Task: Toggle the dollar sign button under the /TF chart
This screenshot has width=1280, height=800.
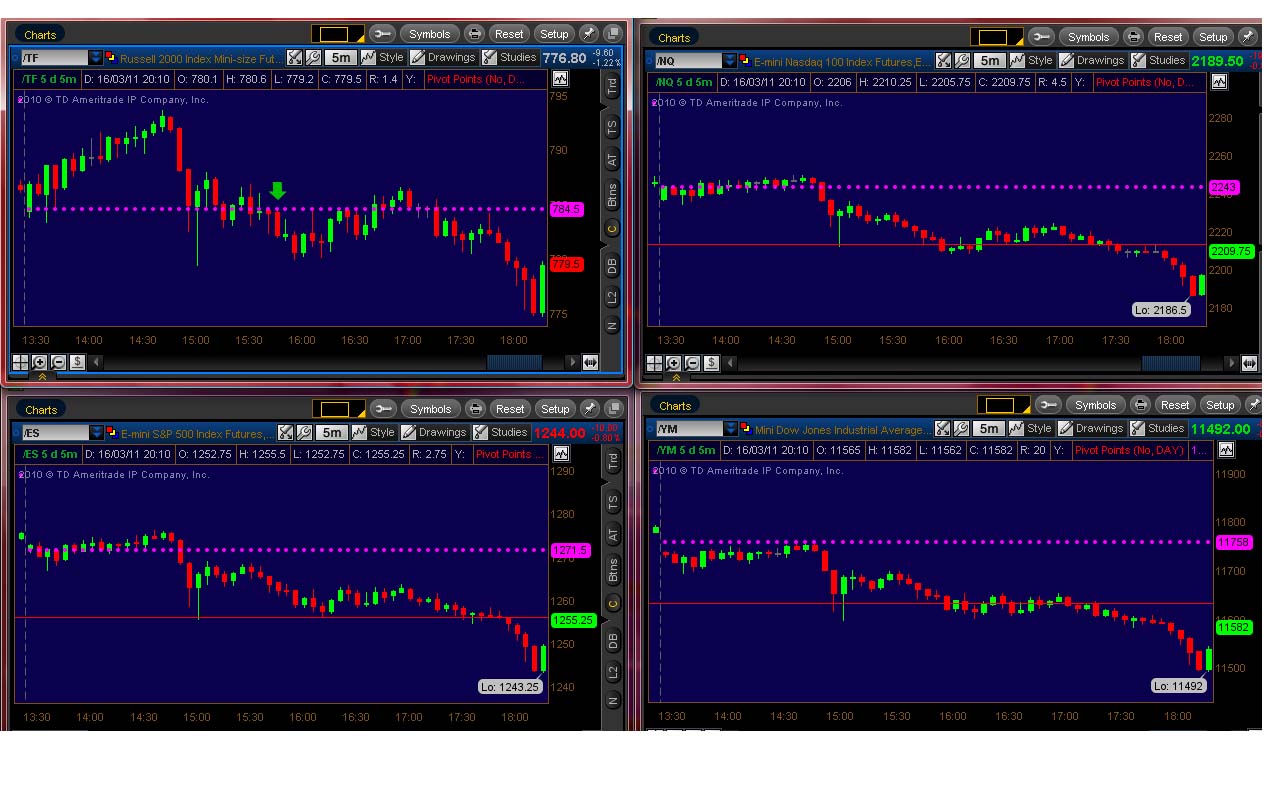Action: point(77,362)
